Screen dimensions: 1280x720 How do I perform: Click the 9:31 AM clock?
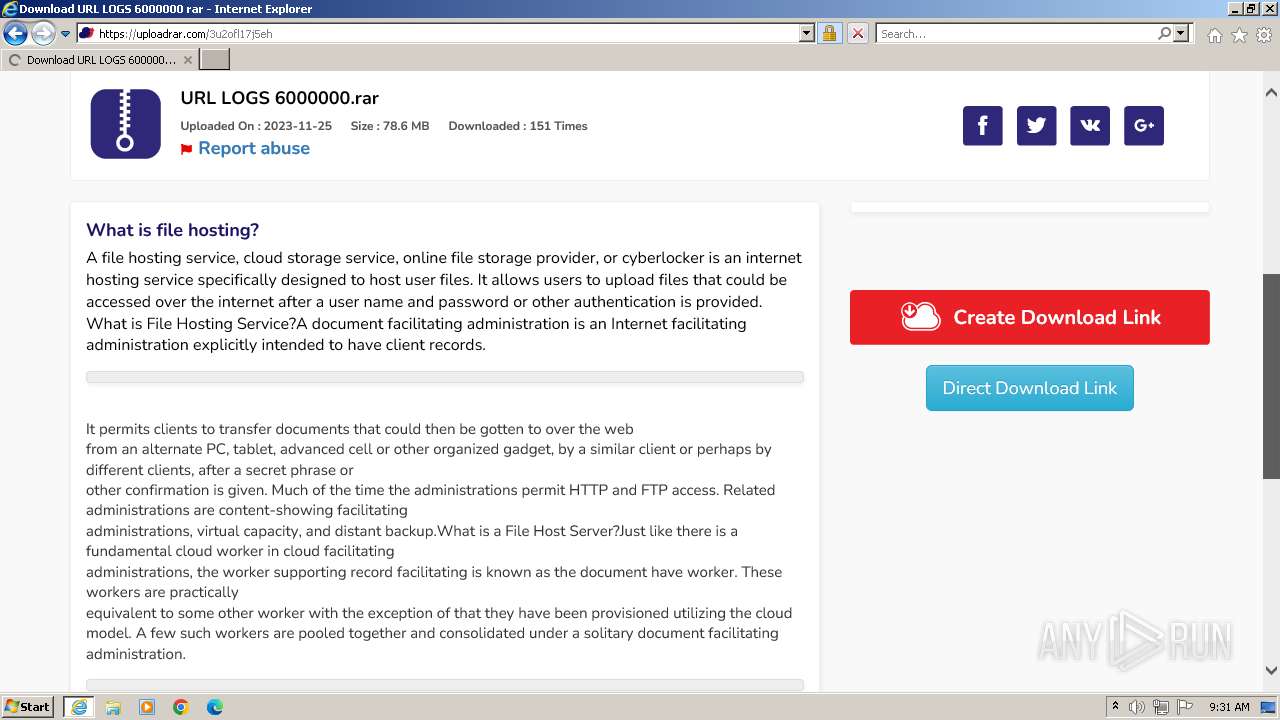pyautogui.click(x=1229, y=707)
